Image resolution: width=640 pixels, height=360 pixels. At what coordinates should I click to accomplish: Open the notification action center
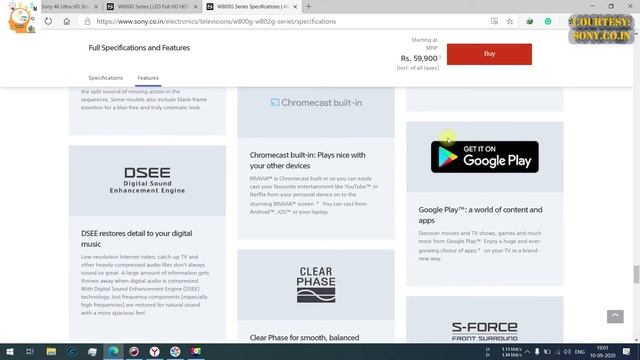[x=626, y=351]
